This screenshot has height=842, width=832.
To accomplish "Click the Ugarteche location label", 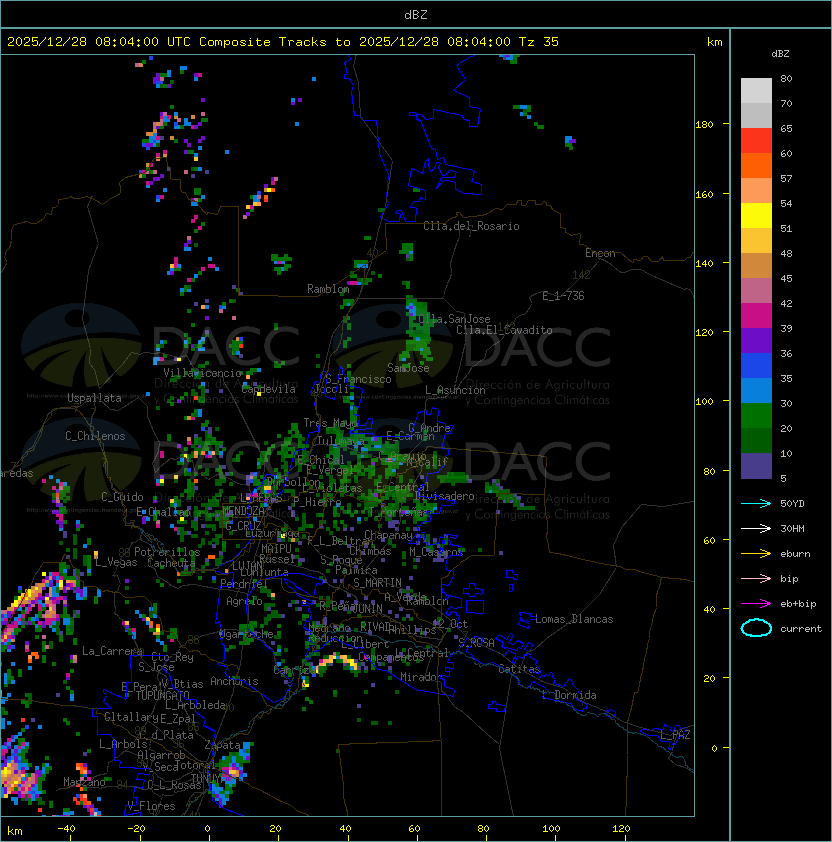I will coord(247,634).
